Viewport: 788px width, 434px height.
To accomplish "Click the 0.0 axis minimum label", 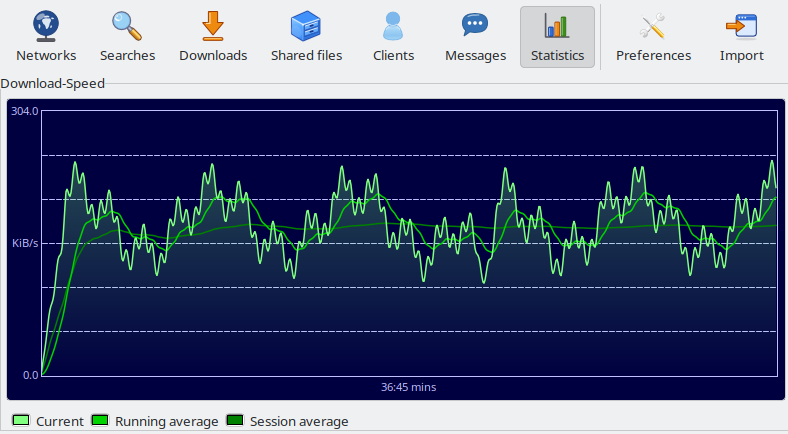I will [x=31, y=375].
